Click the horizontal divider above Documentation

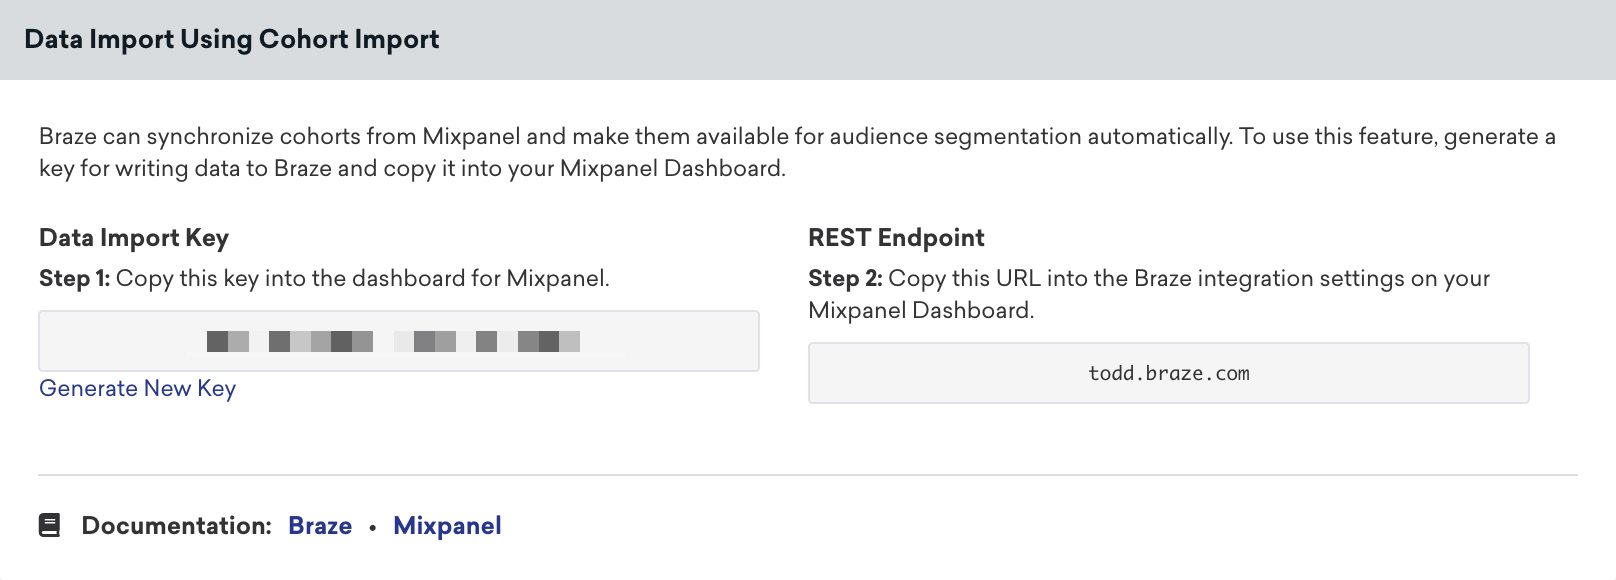(807, 475)
